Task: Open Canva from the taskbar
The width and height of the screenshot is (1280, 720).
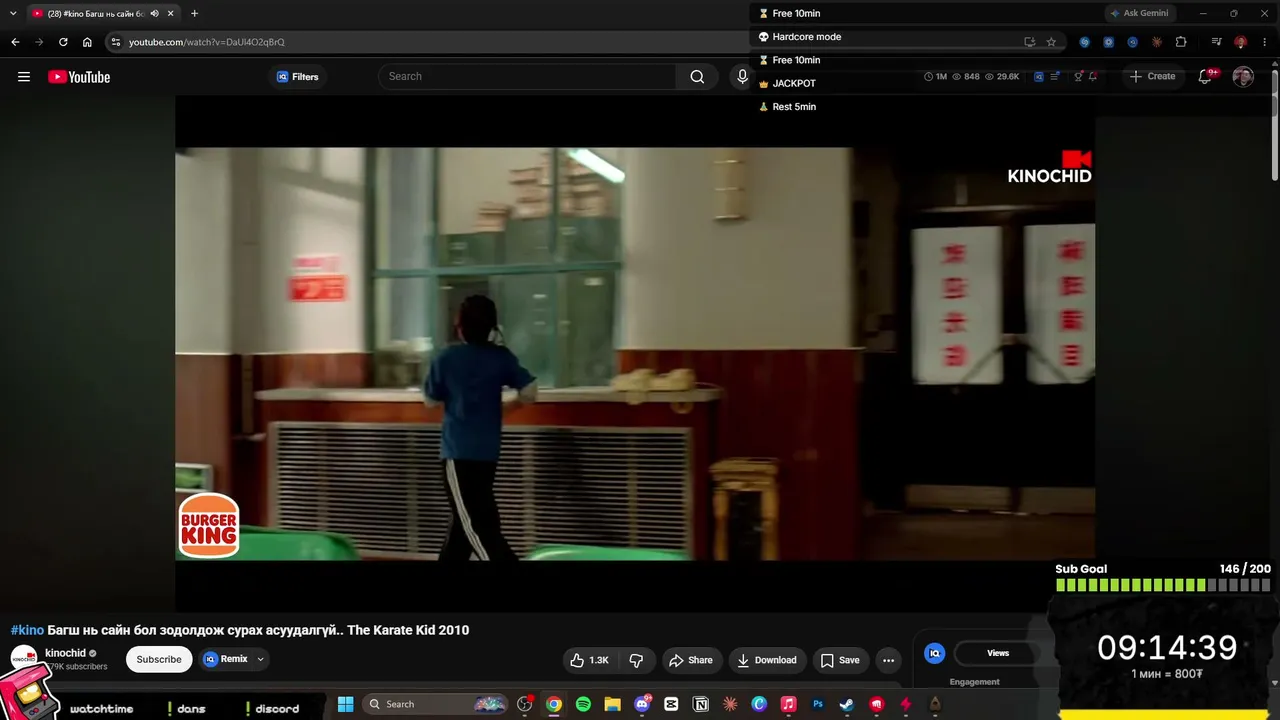Action: (x=759, y=704)
